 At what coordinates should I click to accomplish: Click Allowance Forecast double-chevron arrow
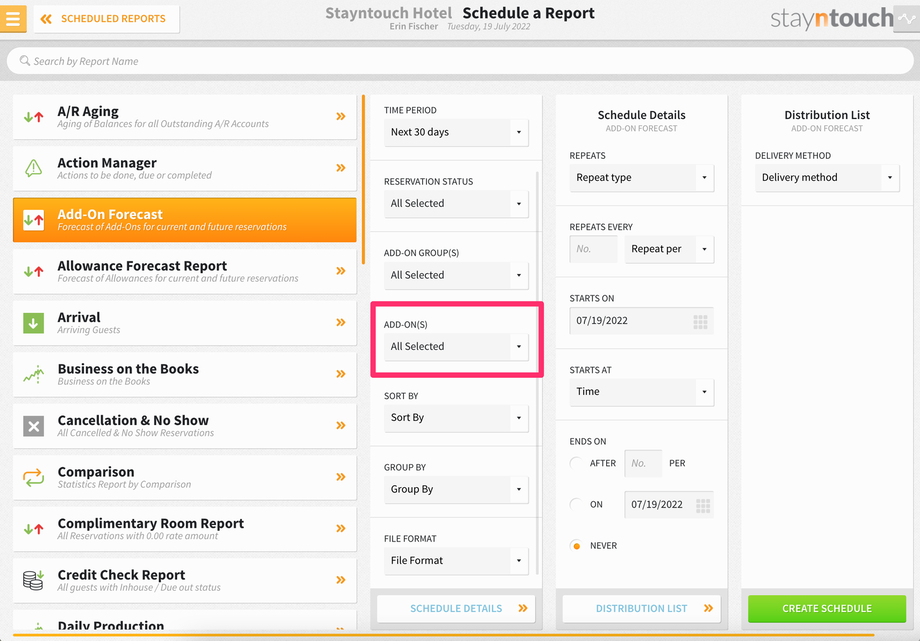click(341, 271)
